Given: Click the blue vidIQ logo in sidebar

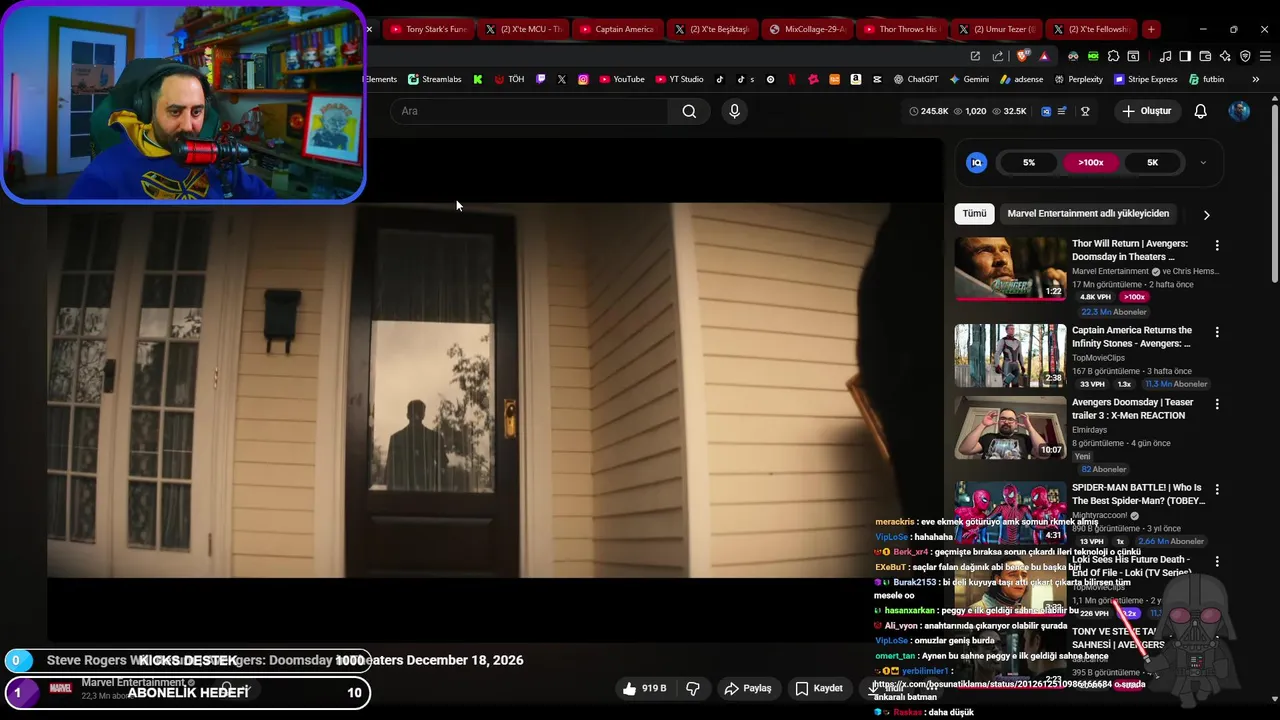Looking at the screenshot, I should (977, 162).
